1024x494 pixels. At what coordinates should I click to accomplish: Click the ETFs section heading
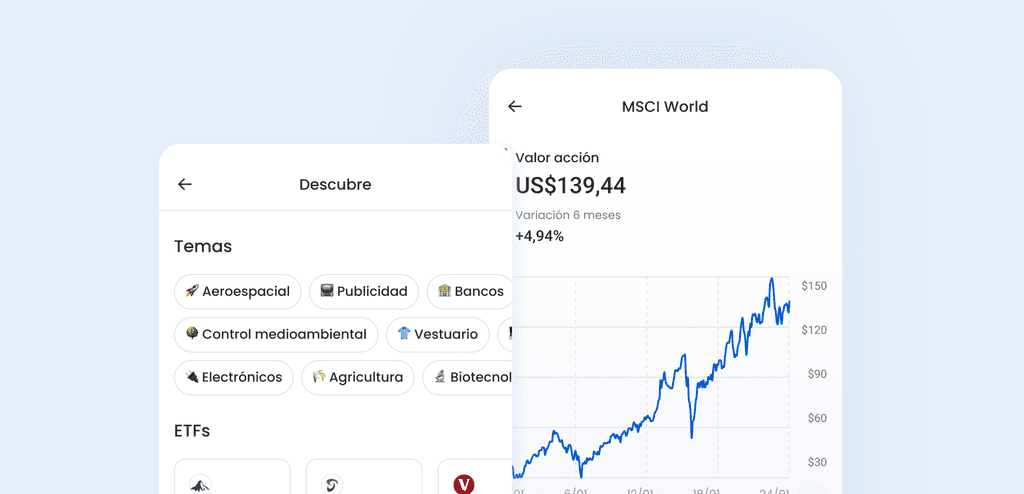click(192, 431)
